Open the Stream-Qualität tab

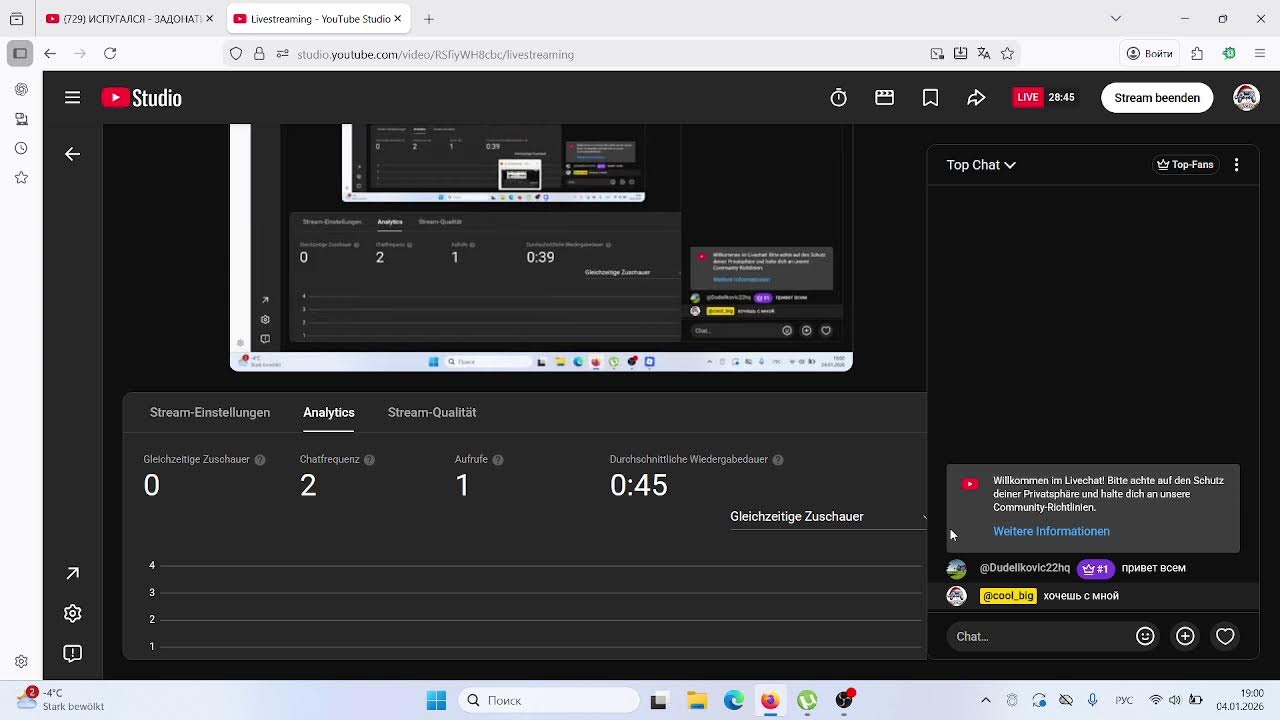[x=432, y=412]
